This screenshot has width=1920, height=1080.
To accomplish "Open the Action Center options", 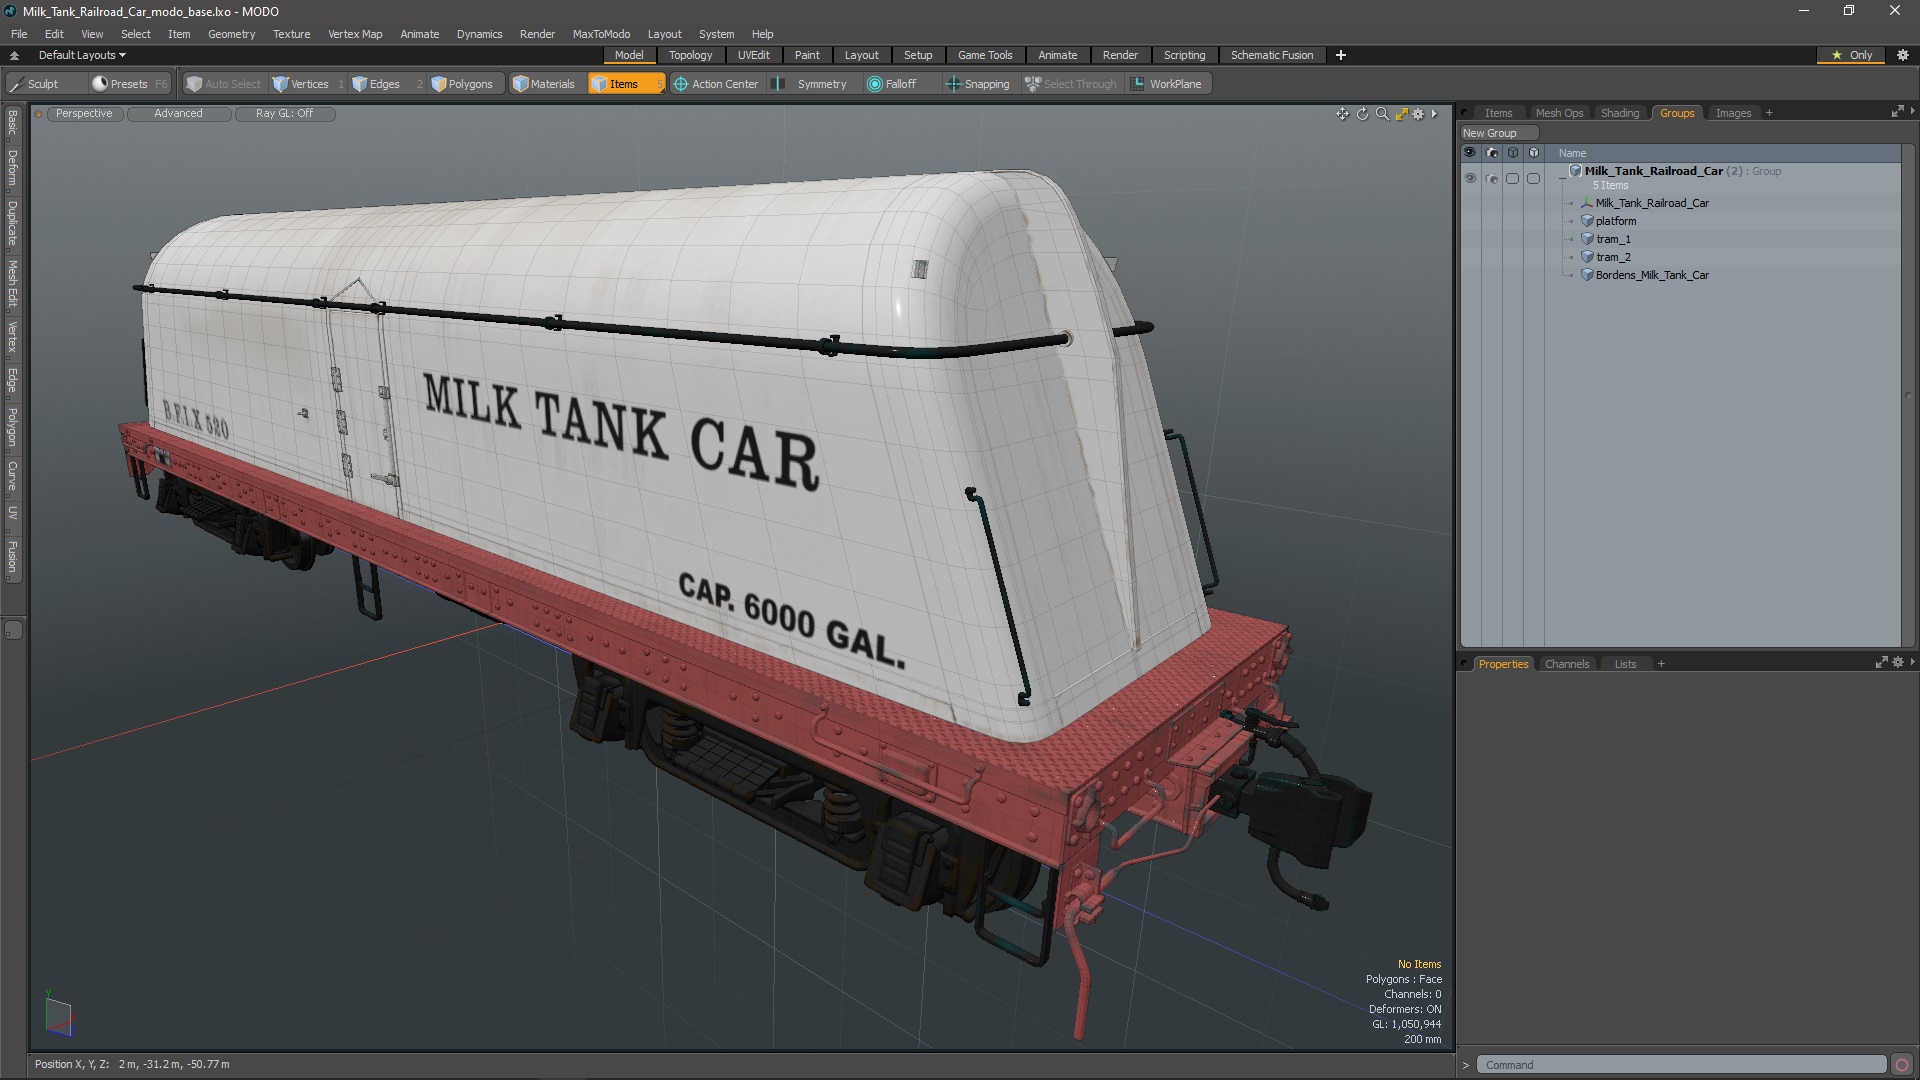I will (716, 84).
